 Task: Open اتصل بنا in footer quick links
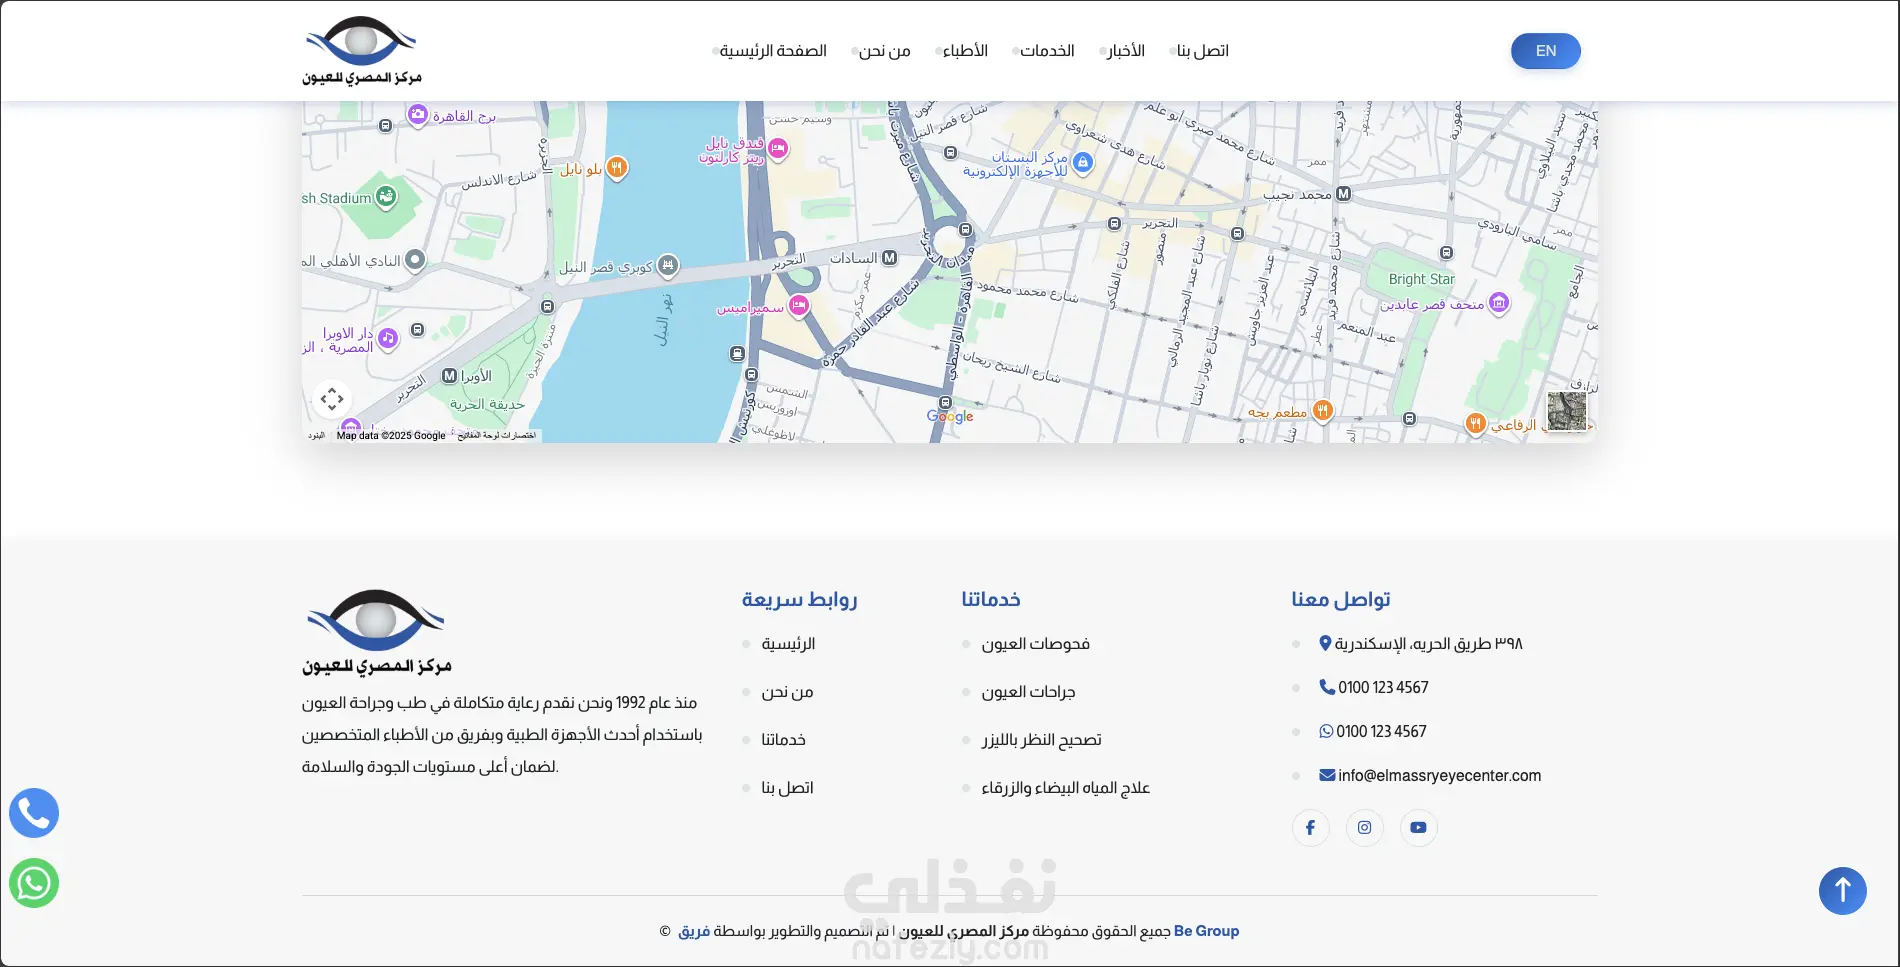point(787,788)
